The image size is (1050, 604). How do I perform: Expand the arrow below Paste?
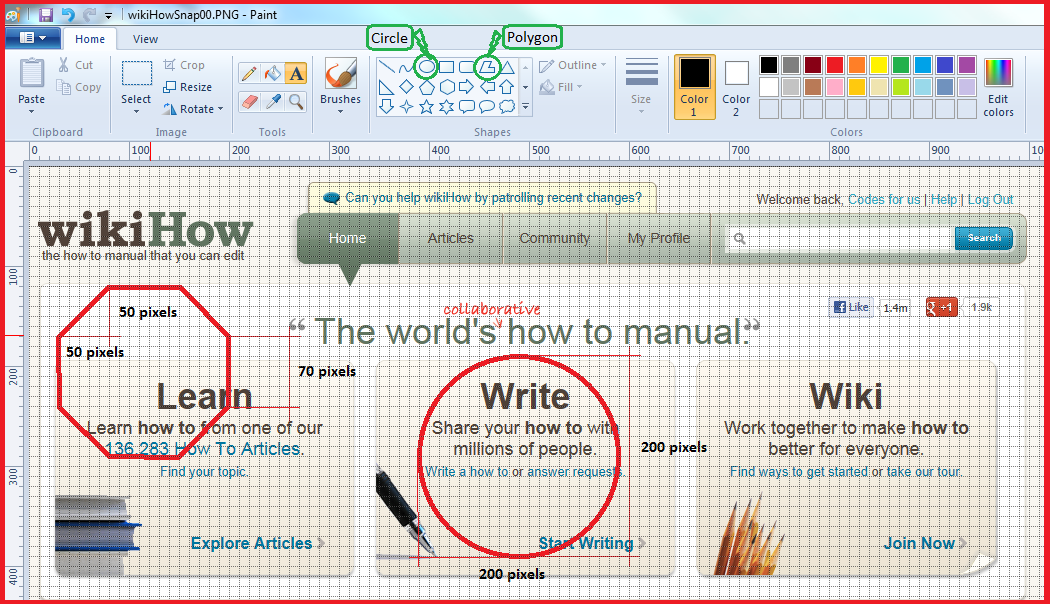point(31,111)
